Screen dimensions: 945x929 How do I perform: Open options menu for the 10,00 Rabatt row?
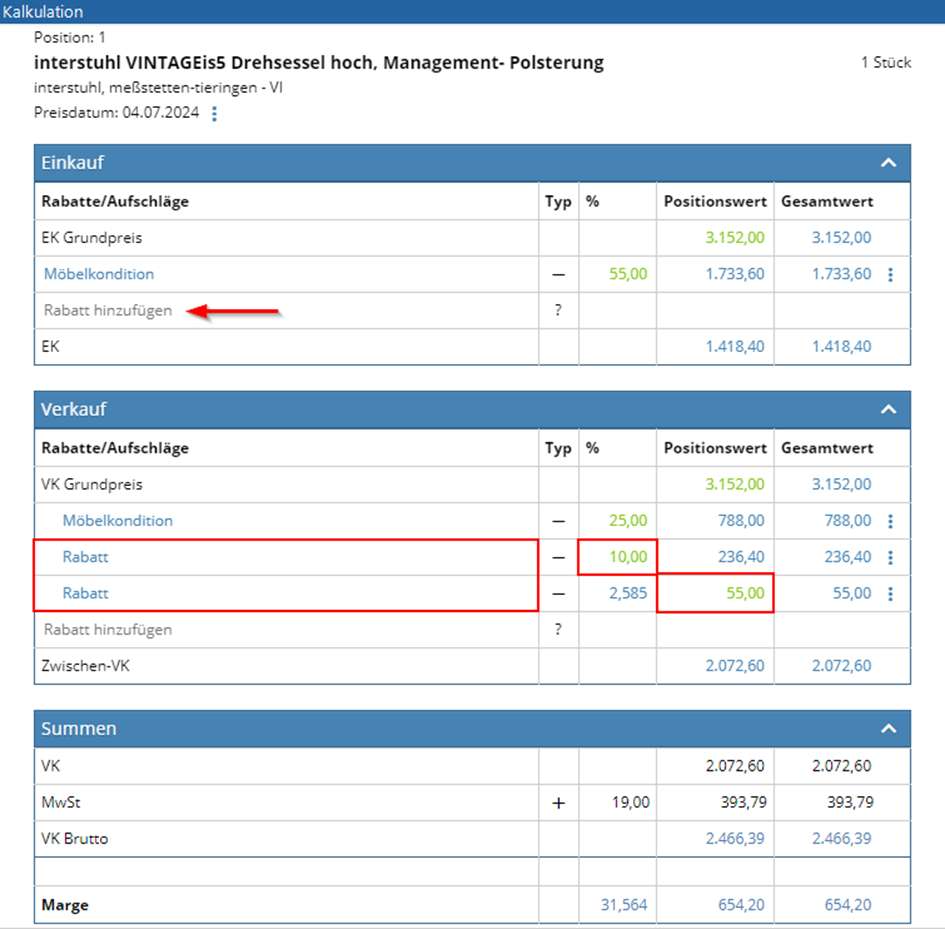pos(891,558)
